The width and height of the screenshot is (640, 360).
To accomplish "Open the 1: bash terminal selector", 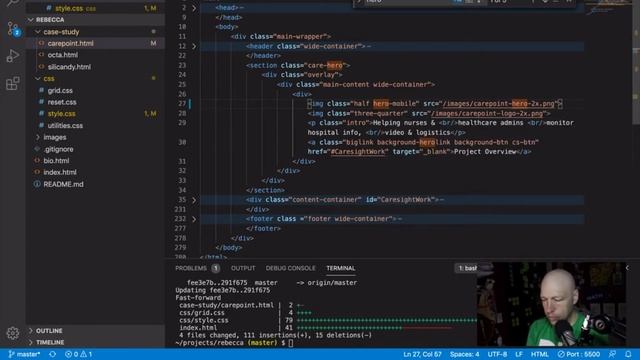I will click(x=467, y=268).
